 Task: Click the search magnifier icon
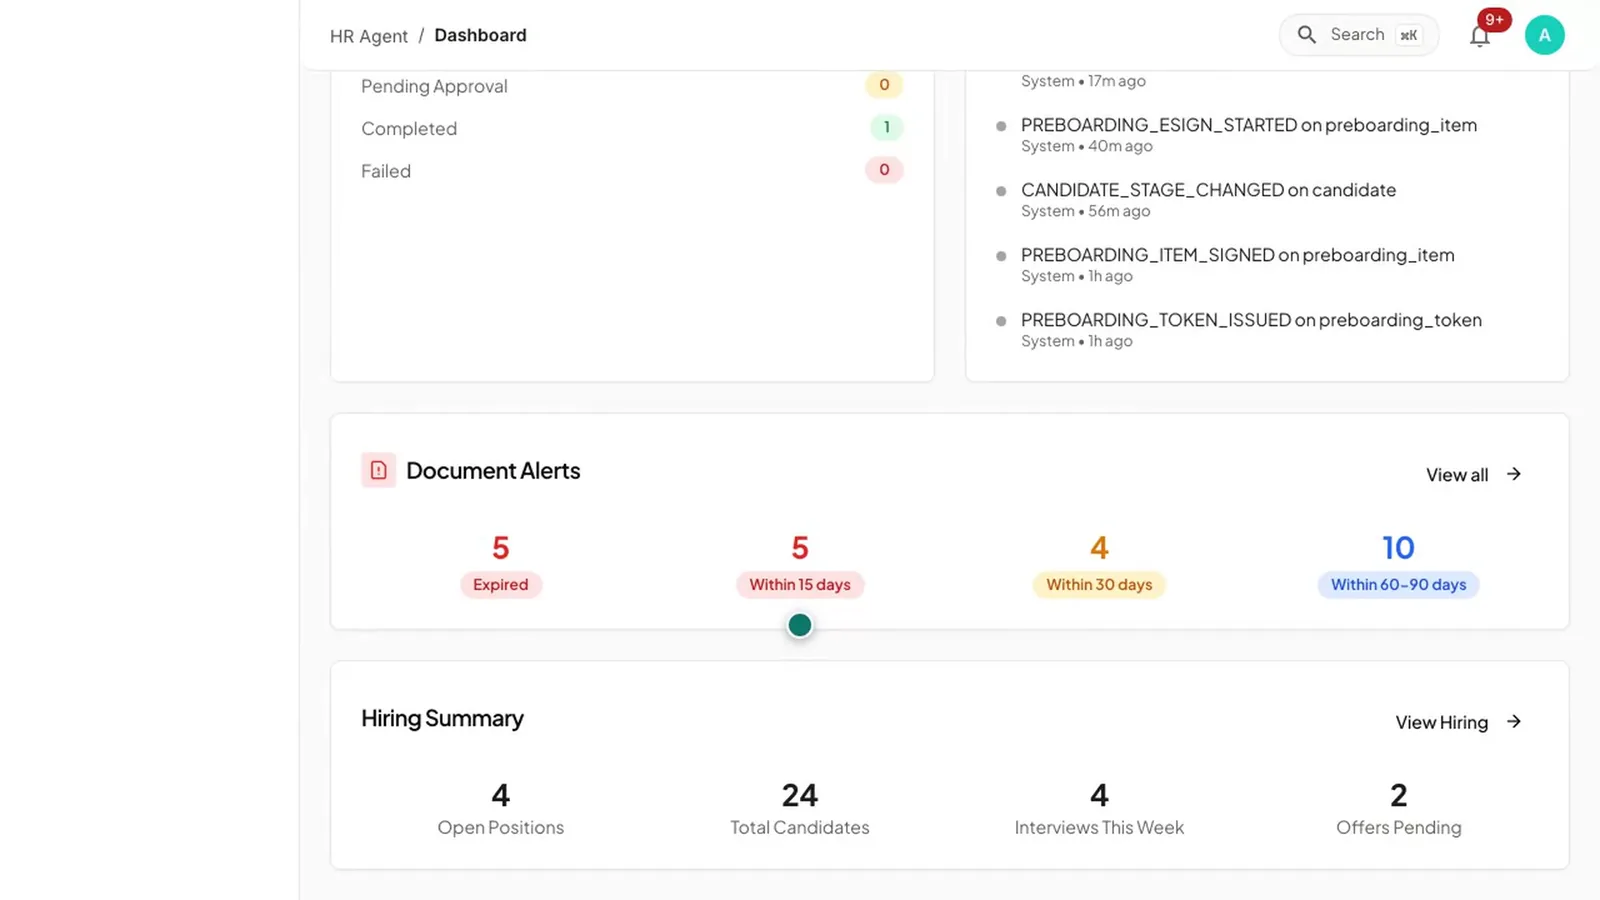[1306, 35]
